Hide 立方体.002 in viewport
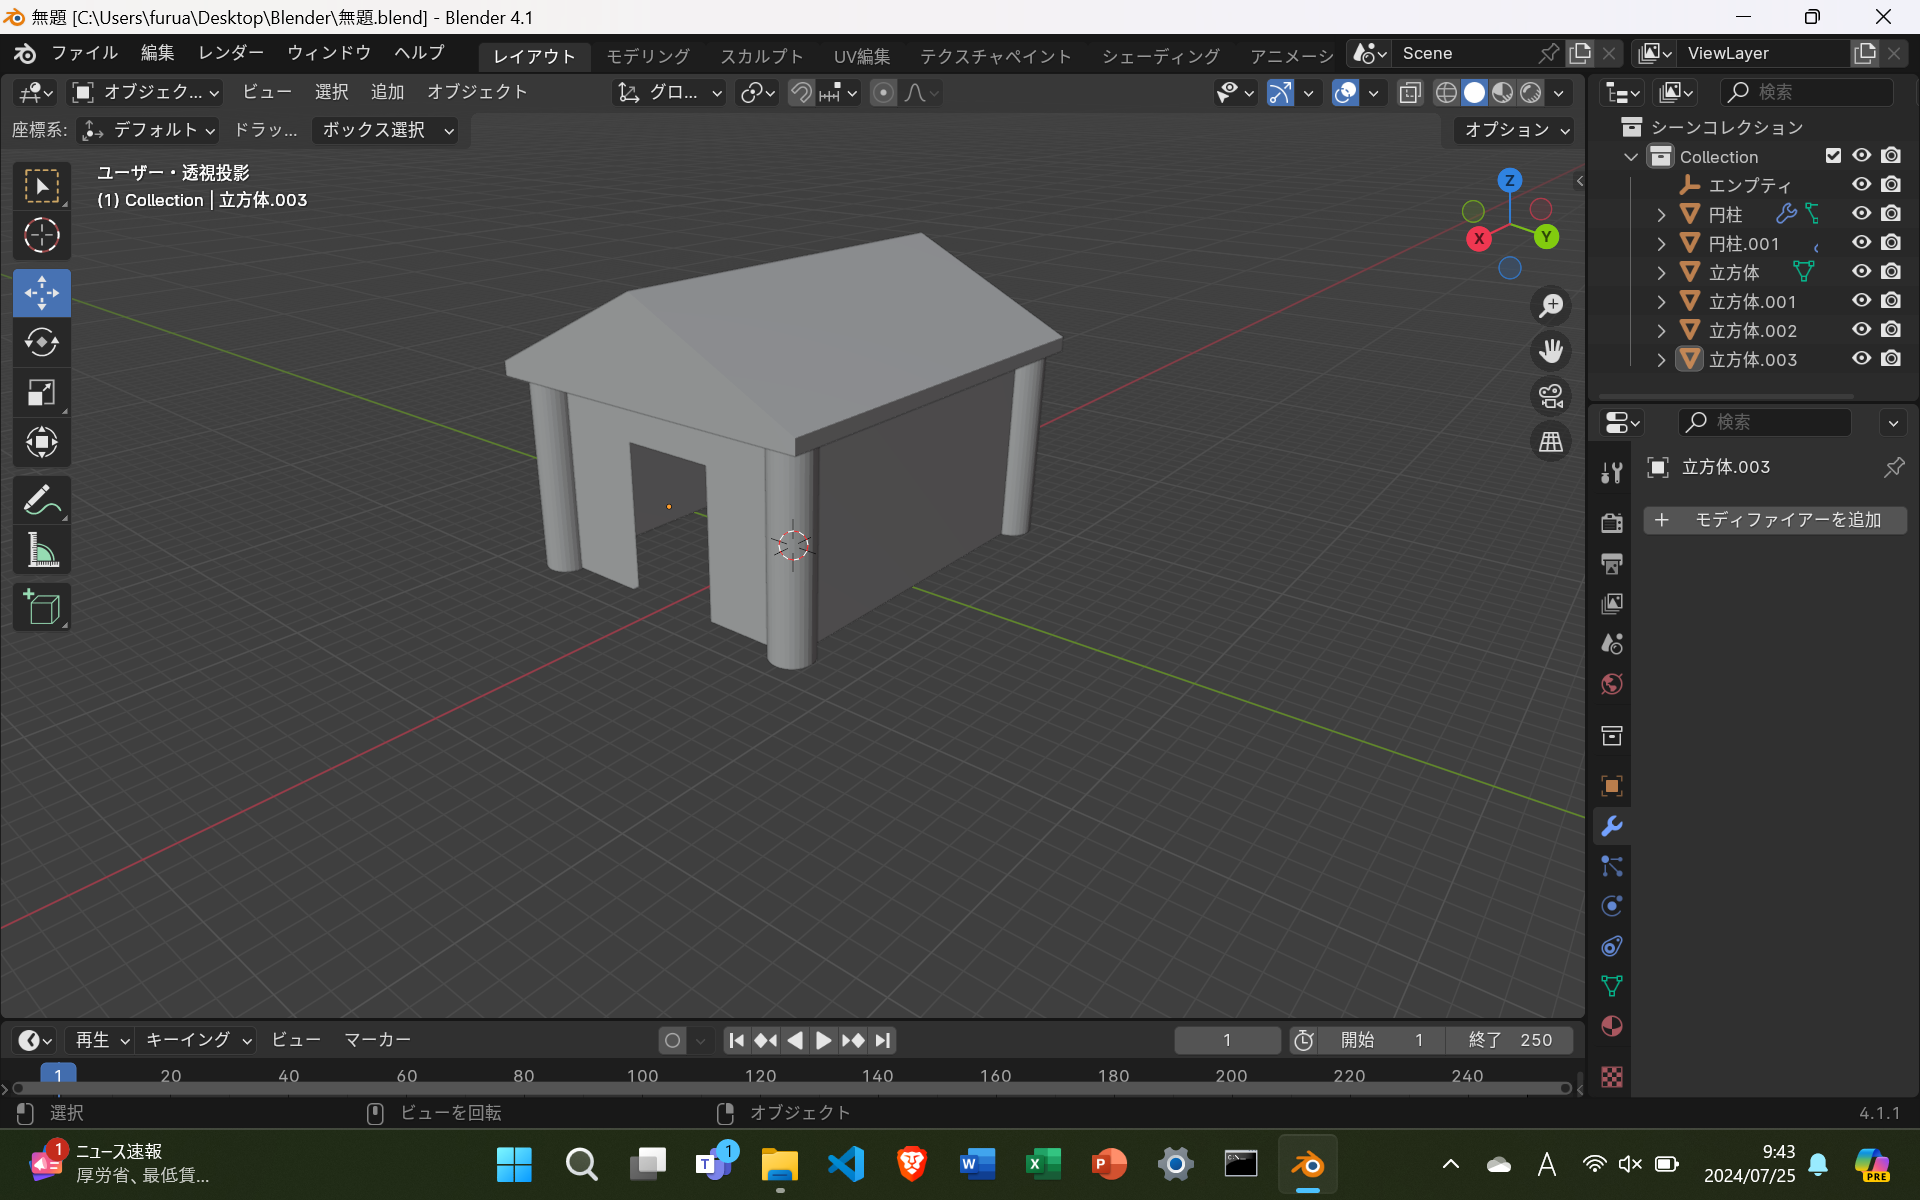This screenshot has width=1920, height=1200. (1861, 330)
